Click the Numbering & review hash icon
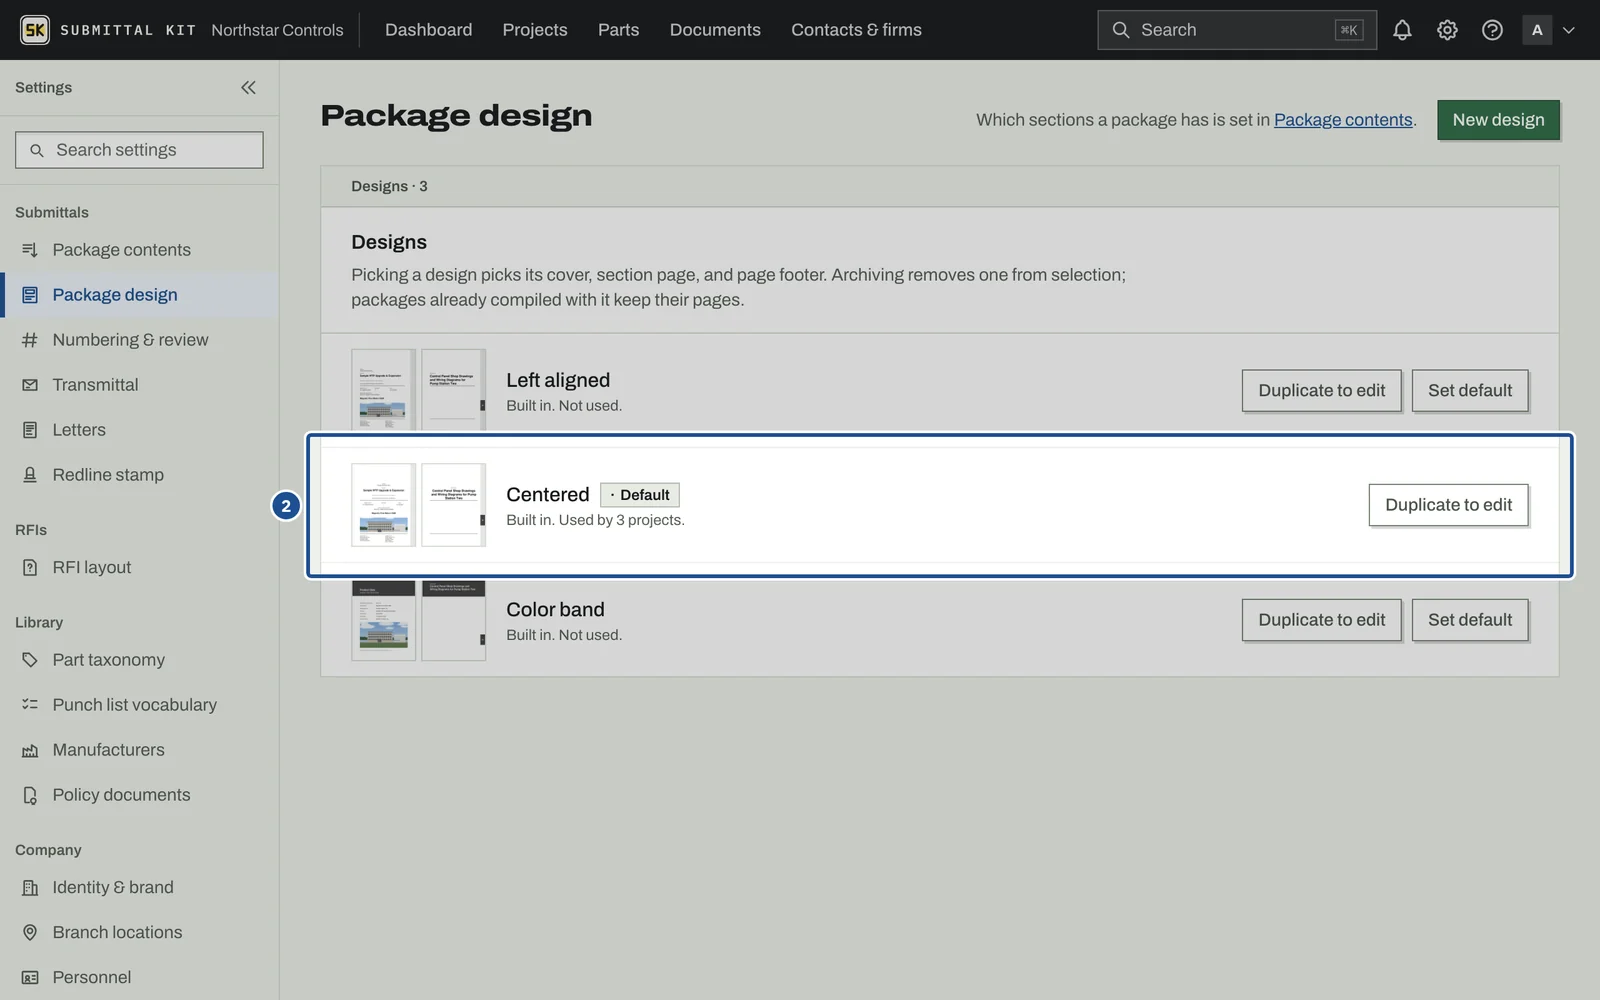The width and height of the screenshot is (1600, 1000). [30, 340]
